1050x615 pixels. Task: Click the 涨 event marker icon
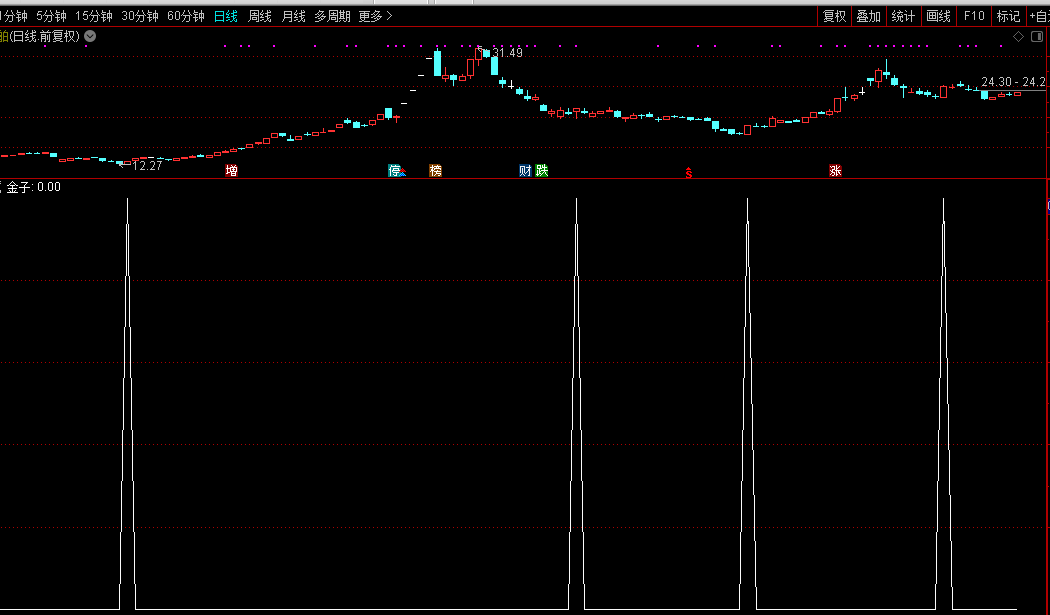[835, 171]
